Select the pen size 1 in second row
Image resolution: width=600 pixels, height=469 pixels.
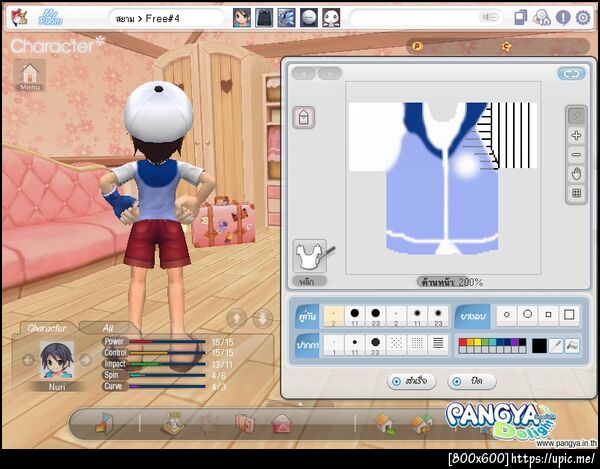(x=334, y=345)
